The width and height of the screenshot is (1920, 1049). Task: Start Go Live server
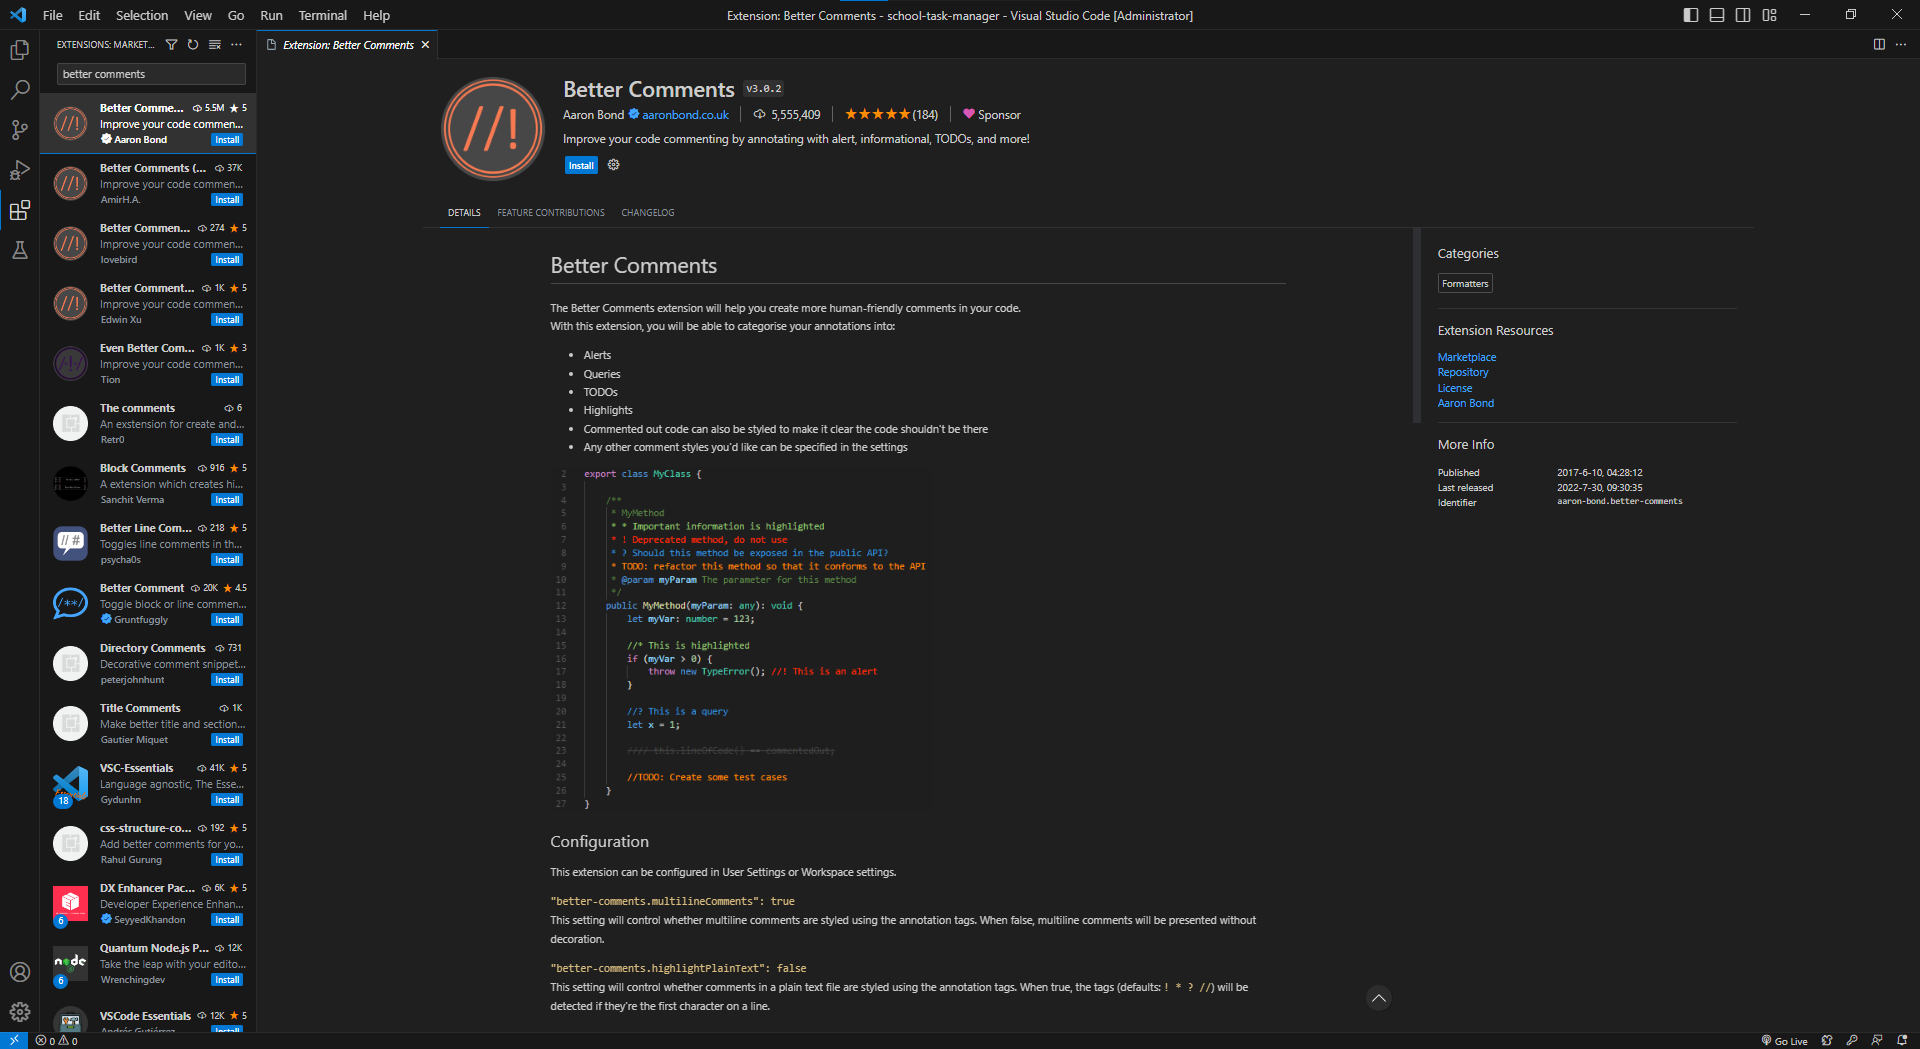click(1785, 1041)
